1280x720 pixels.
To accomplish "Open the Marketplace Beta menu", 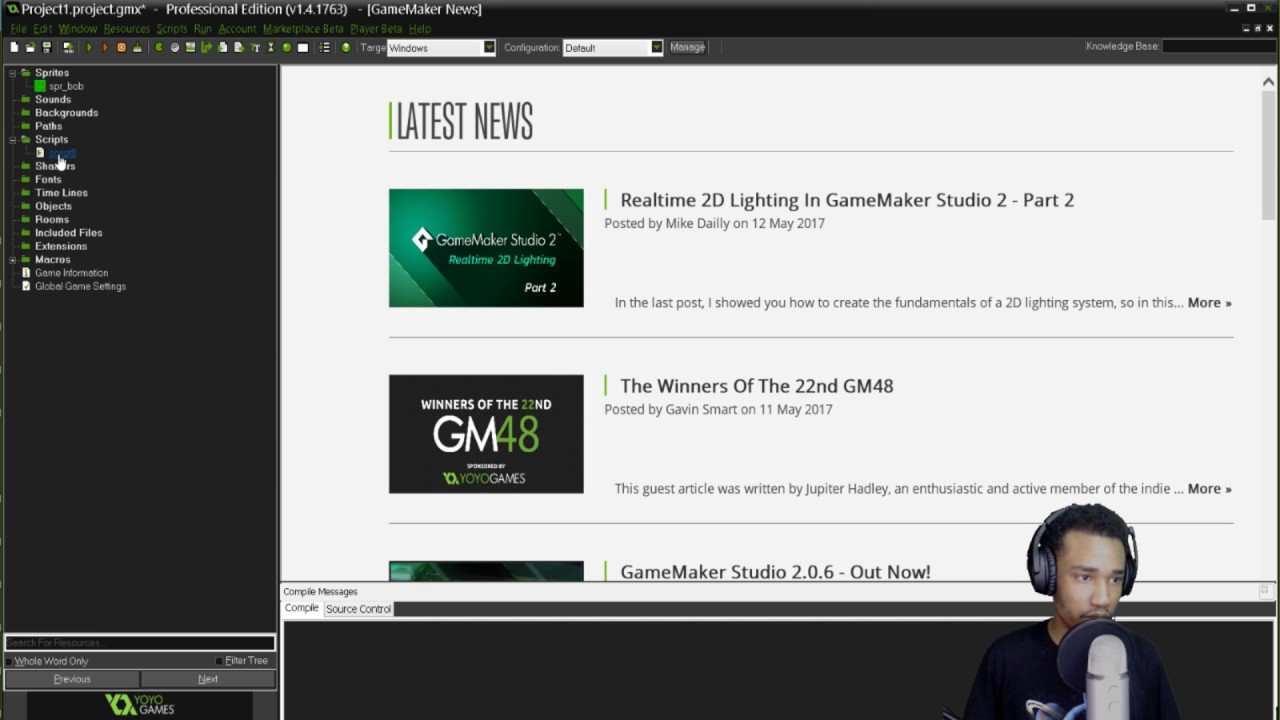I will pos(303,29).
